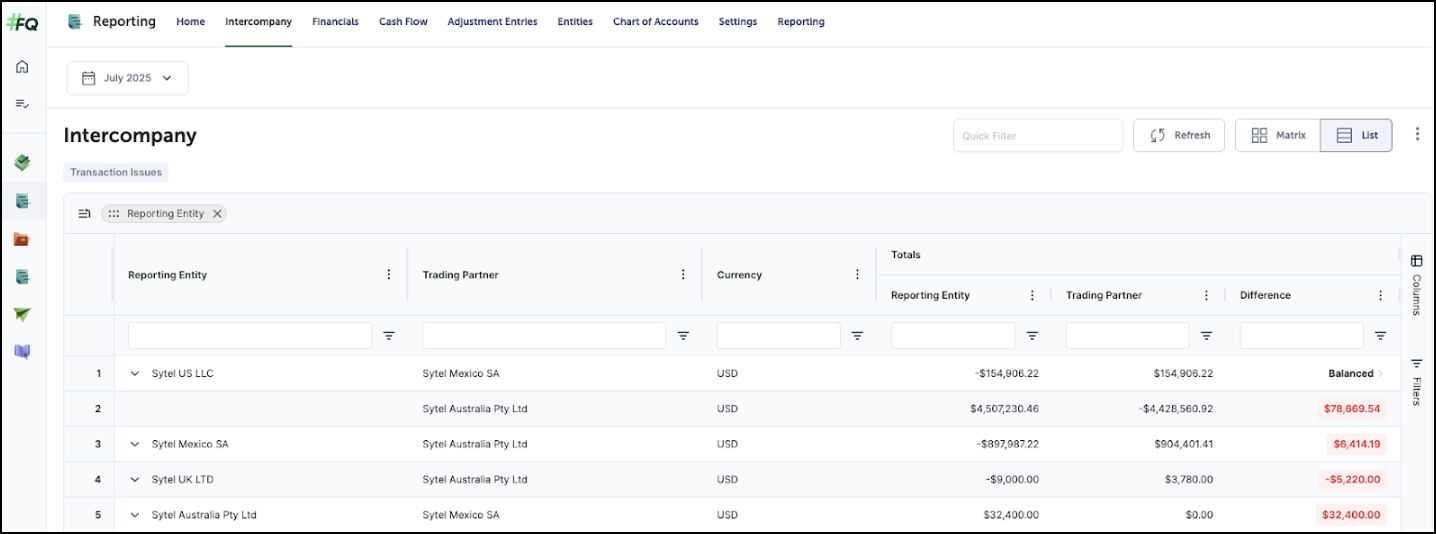Viewport: 1436px width, 534px height.
Task: Click the green paper plane sidebar icon
Action: [x=22, y=314]
